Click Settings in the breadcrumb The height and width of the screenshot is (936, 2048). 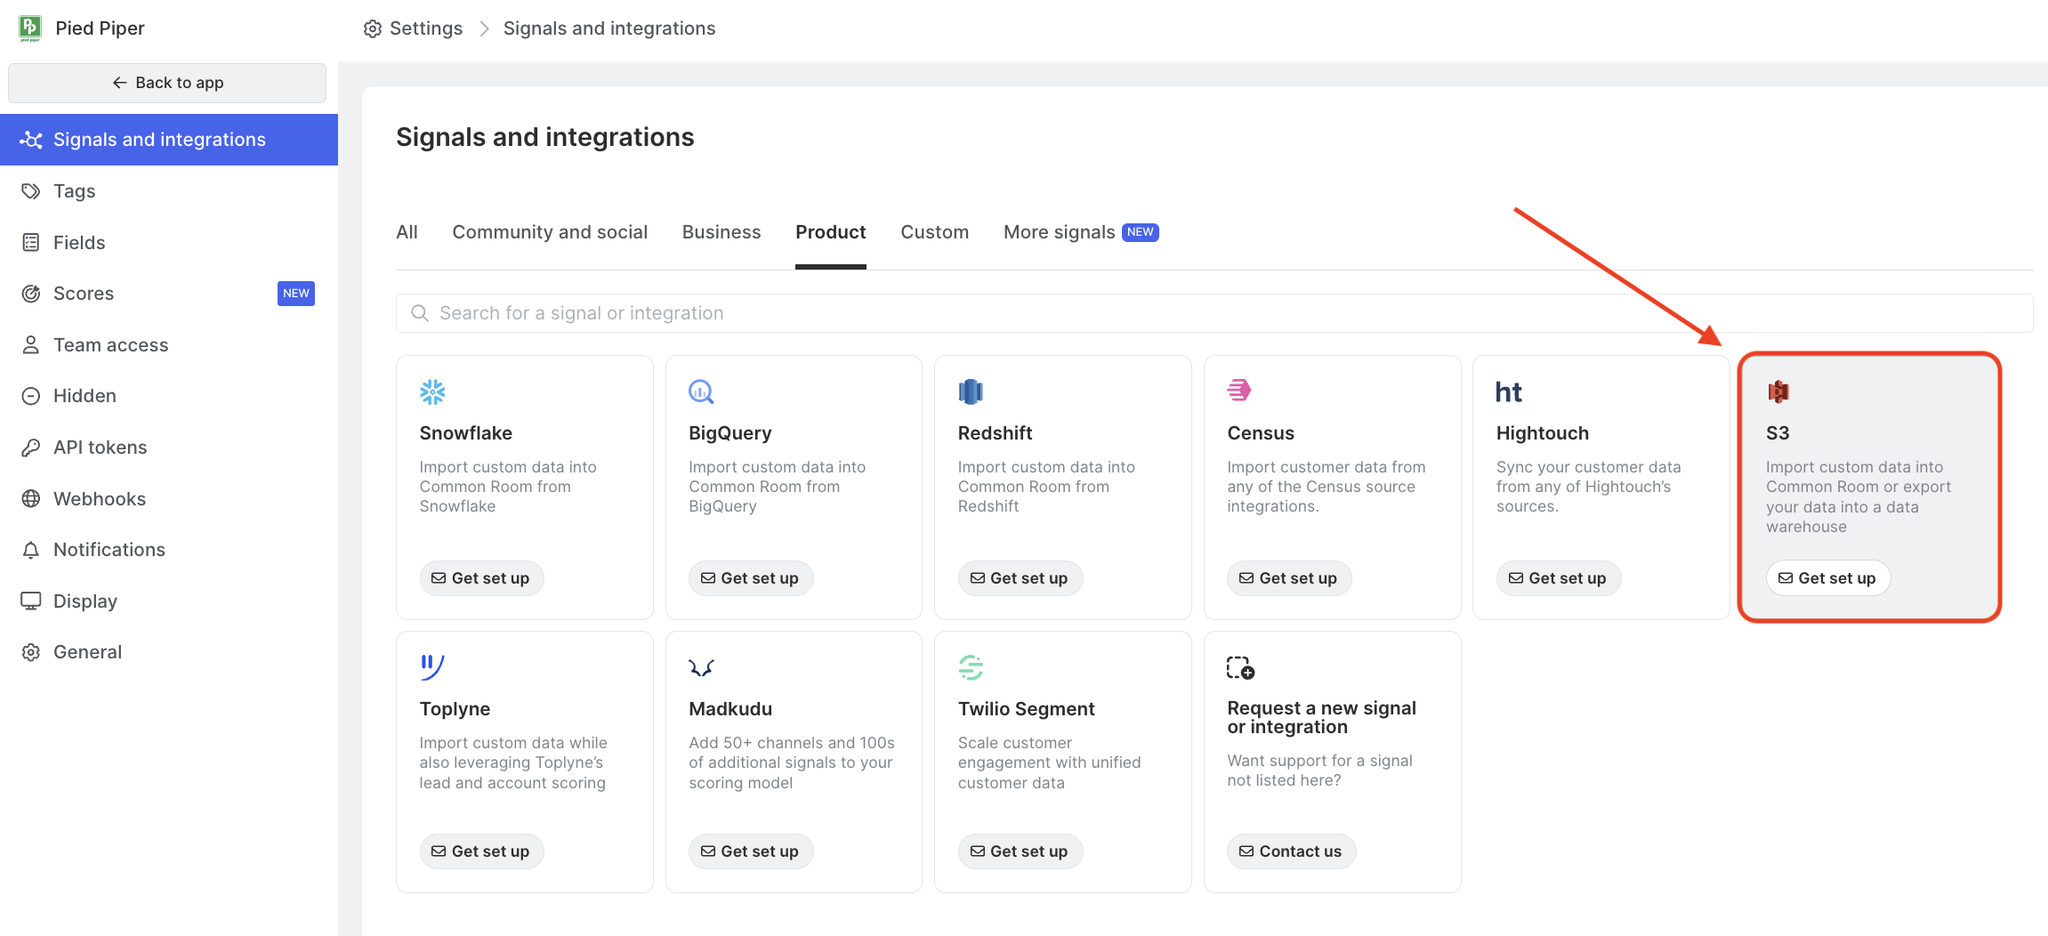click(426, 29)
